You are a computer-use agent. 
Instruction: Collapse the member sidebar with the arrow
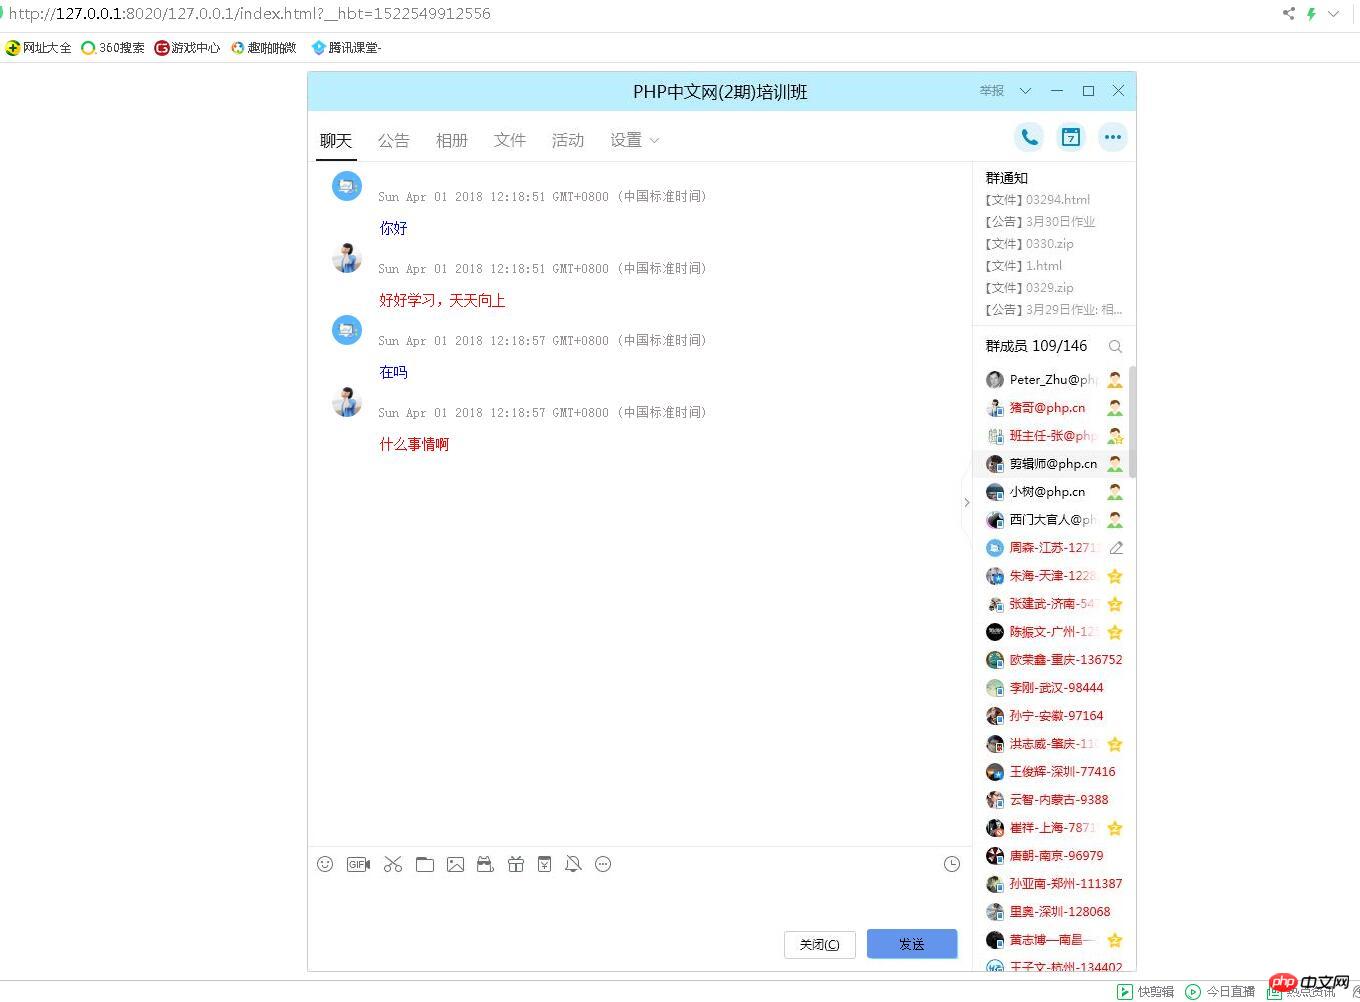point(966,502)
